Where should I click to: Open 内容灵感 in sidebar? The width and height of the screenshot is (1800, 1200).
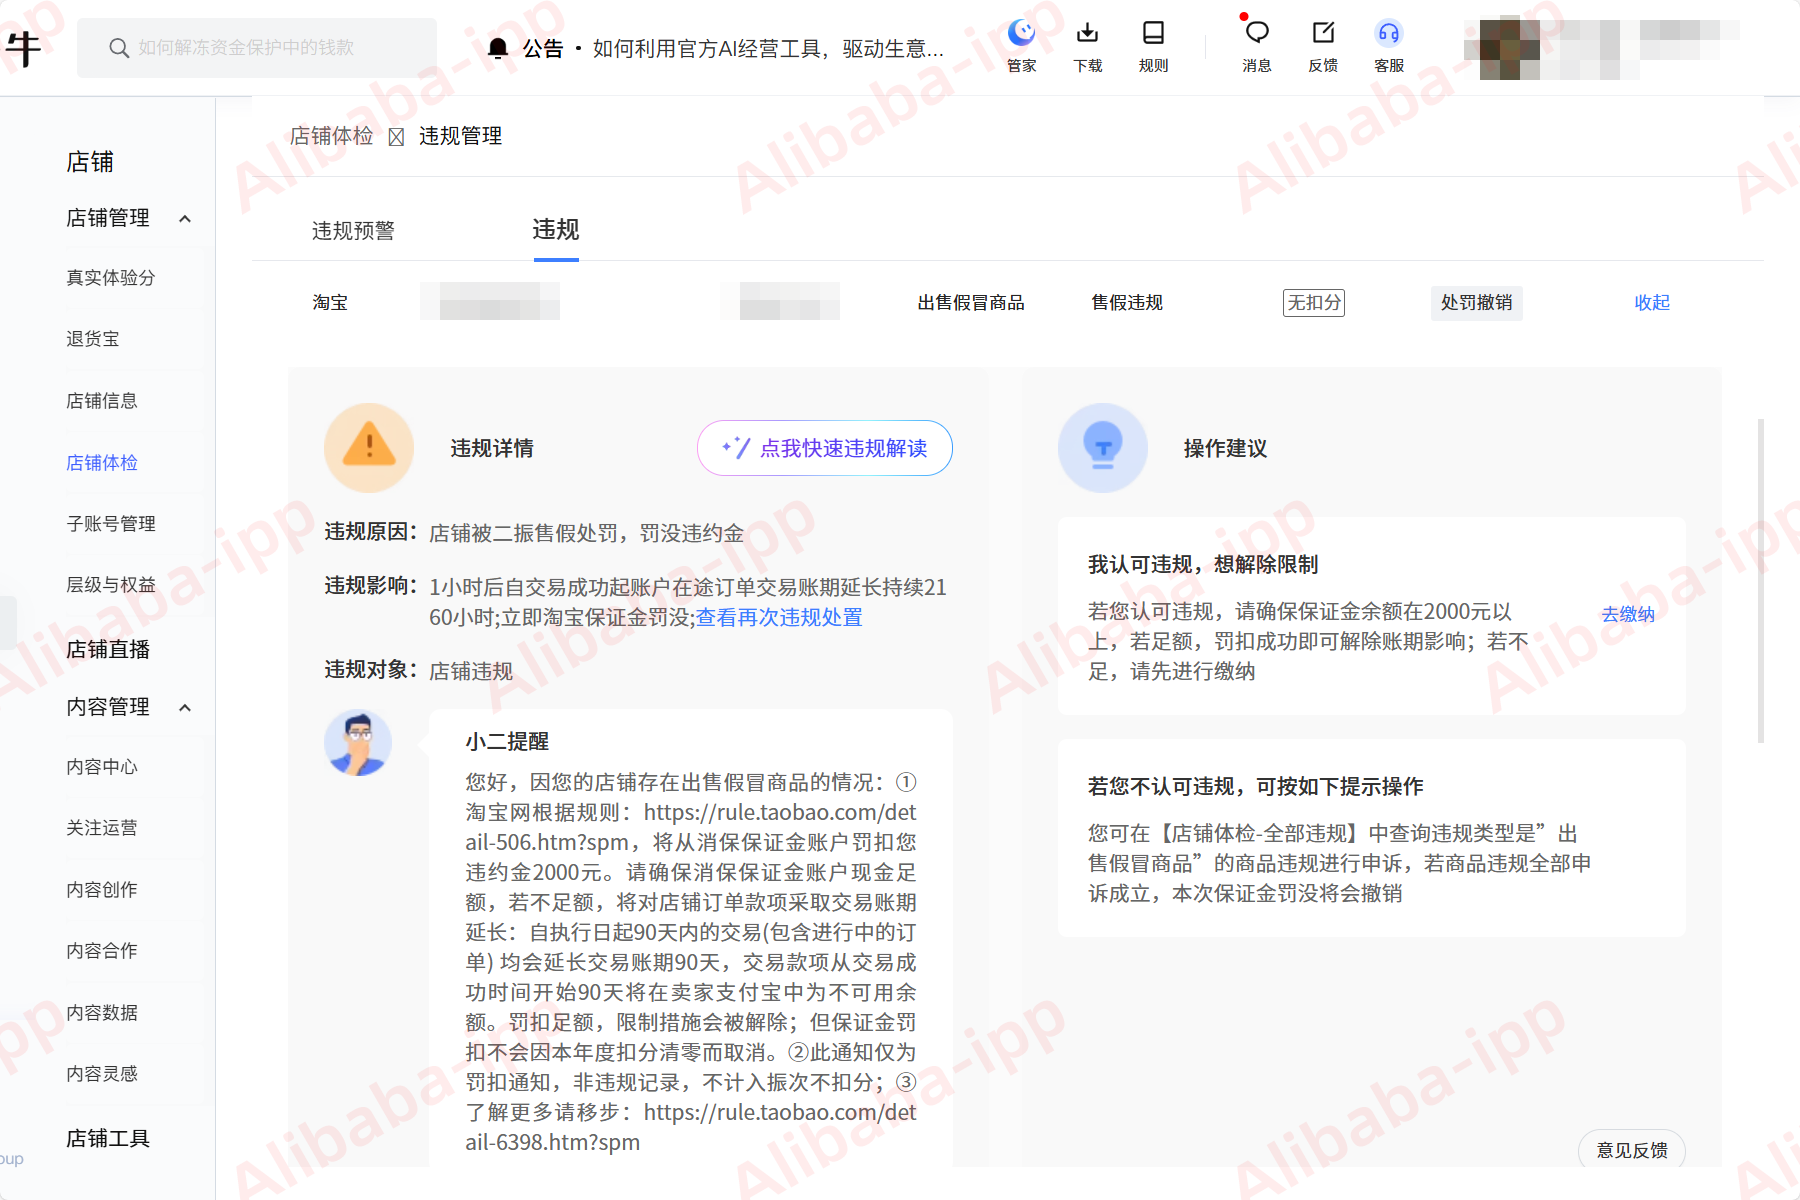(102, 1073)
